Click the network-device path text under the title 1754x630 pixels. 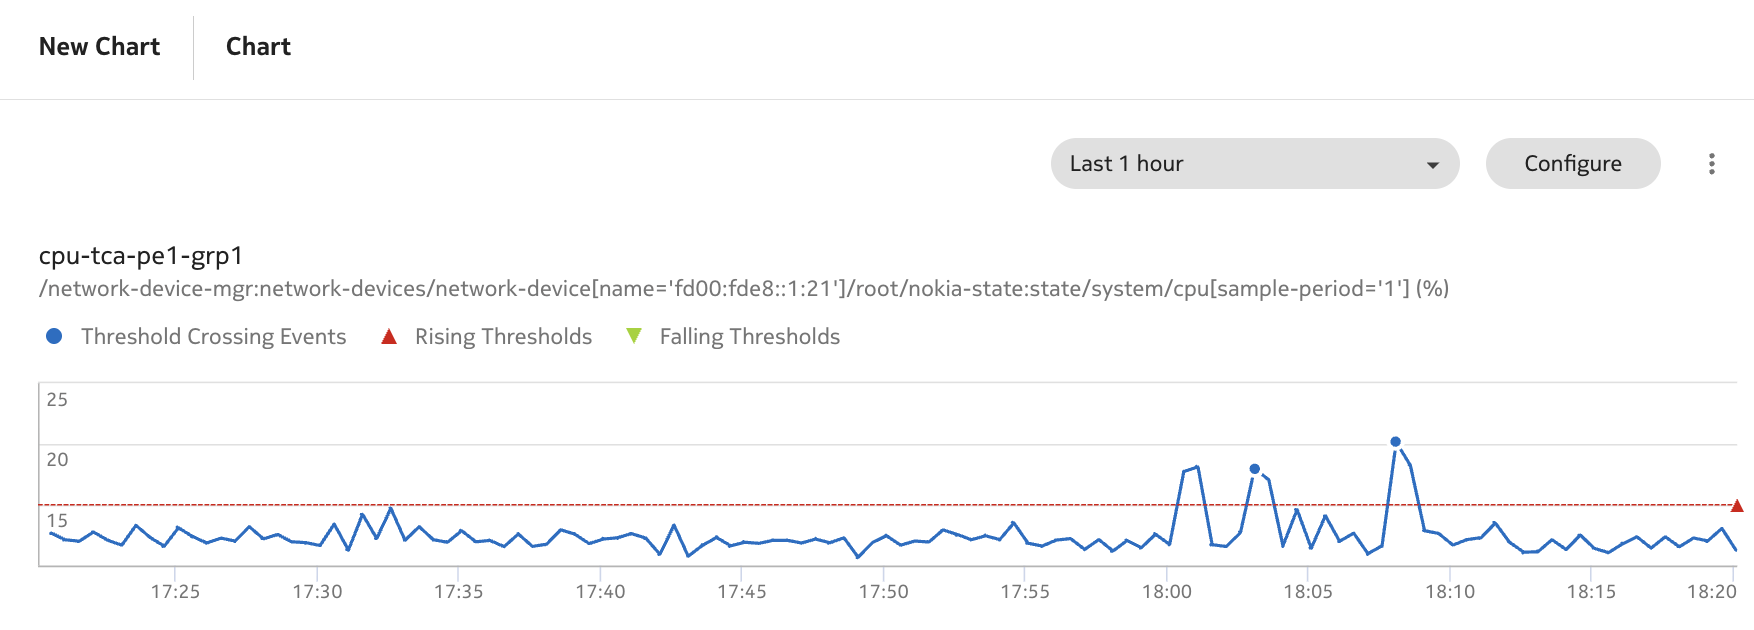(x=743, y=289)
